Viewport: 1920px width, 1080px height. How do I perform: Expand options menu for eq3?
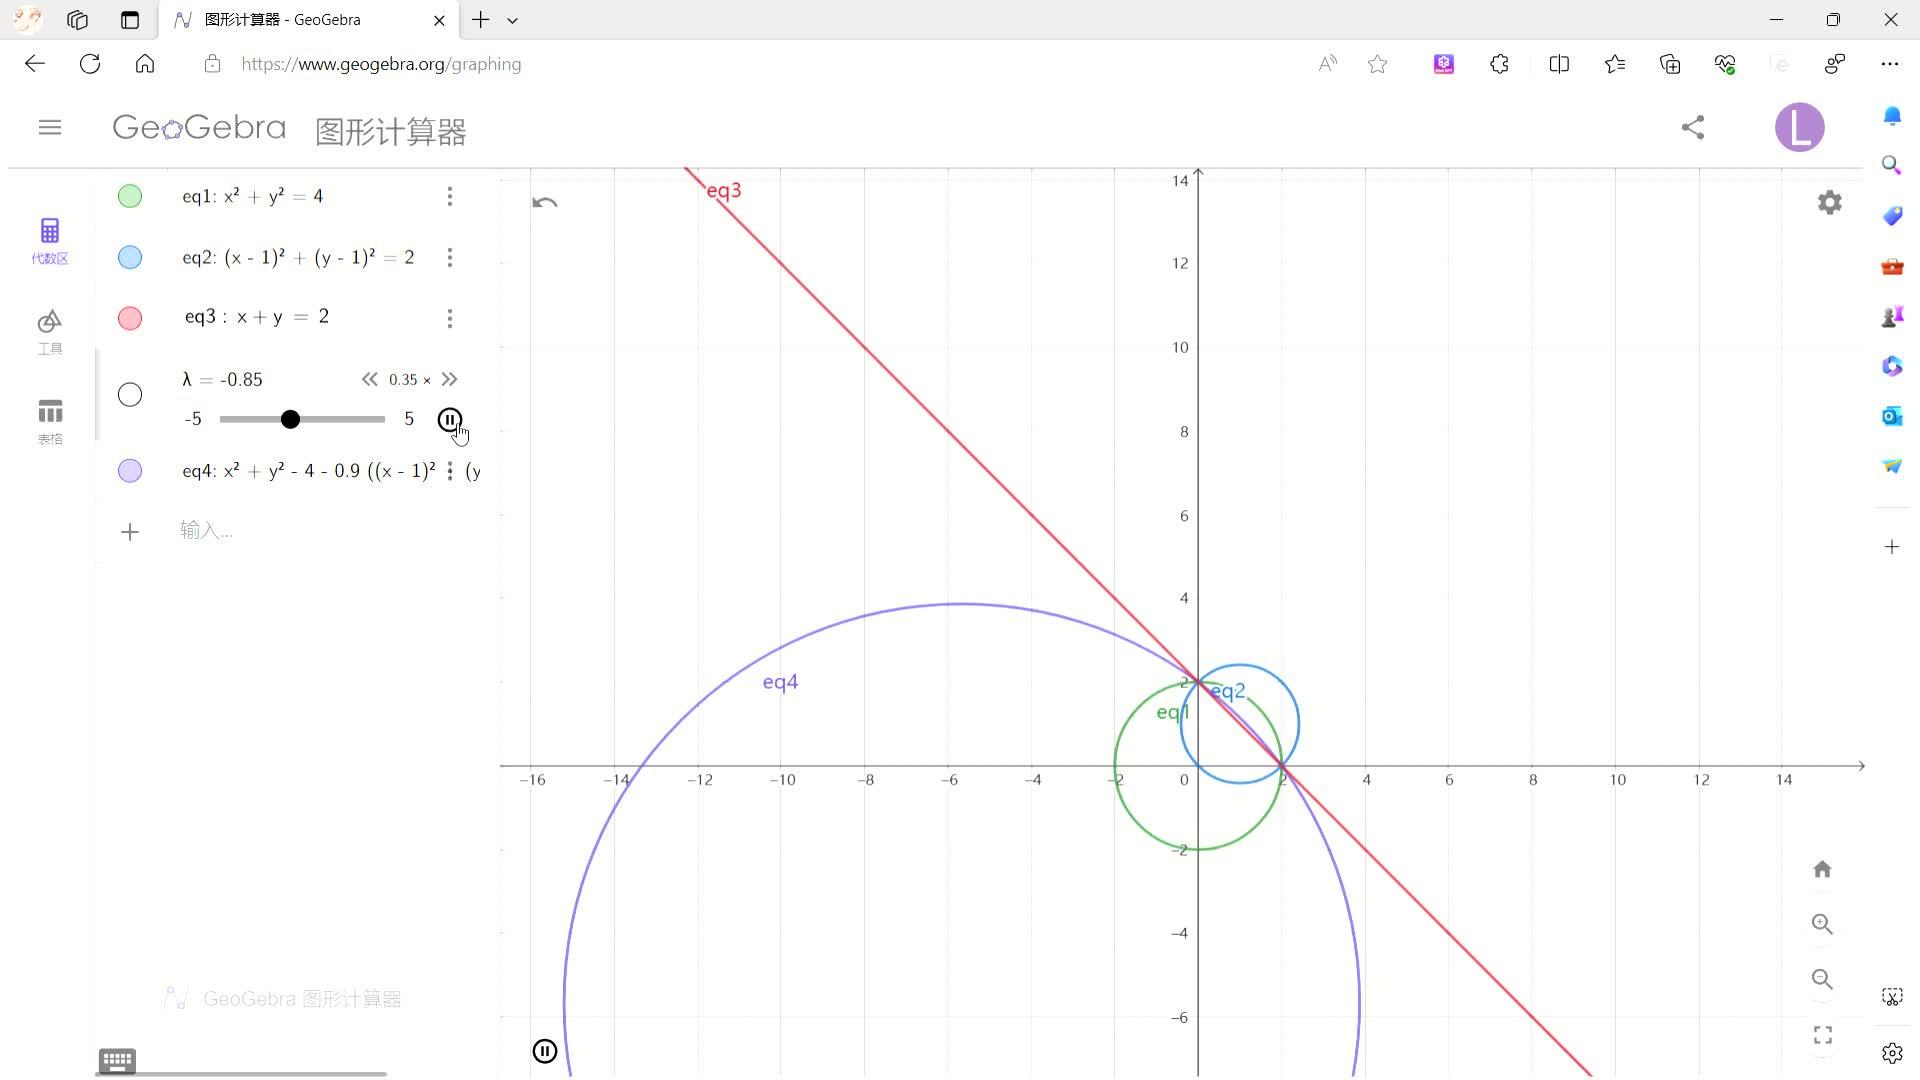click(450, 318)
